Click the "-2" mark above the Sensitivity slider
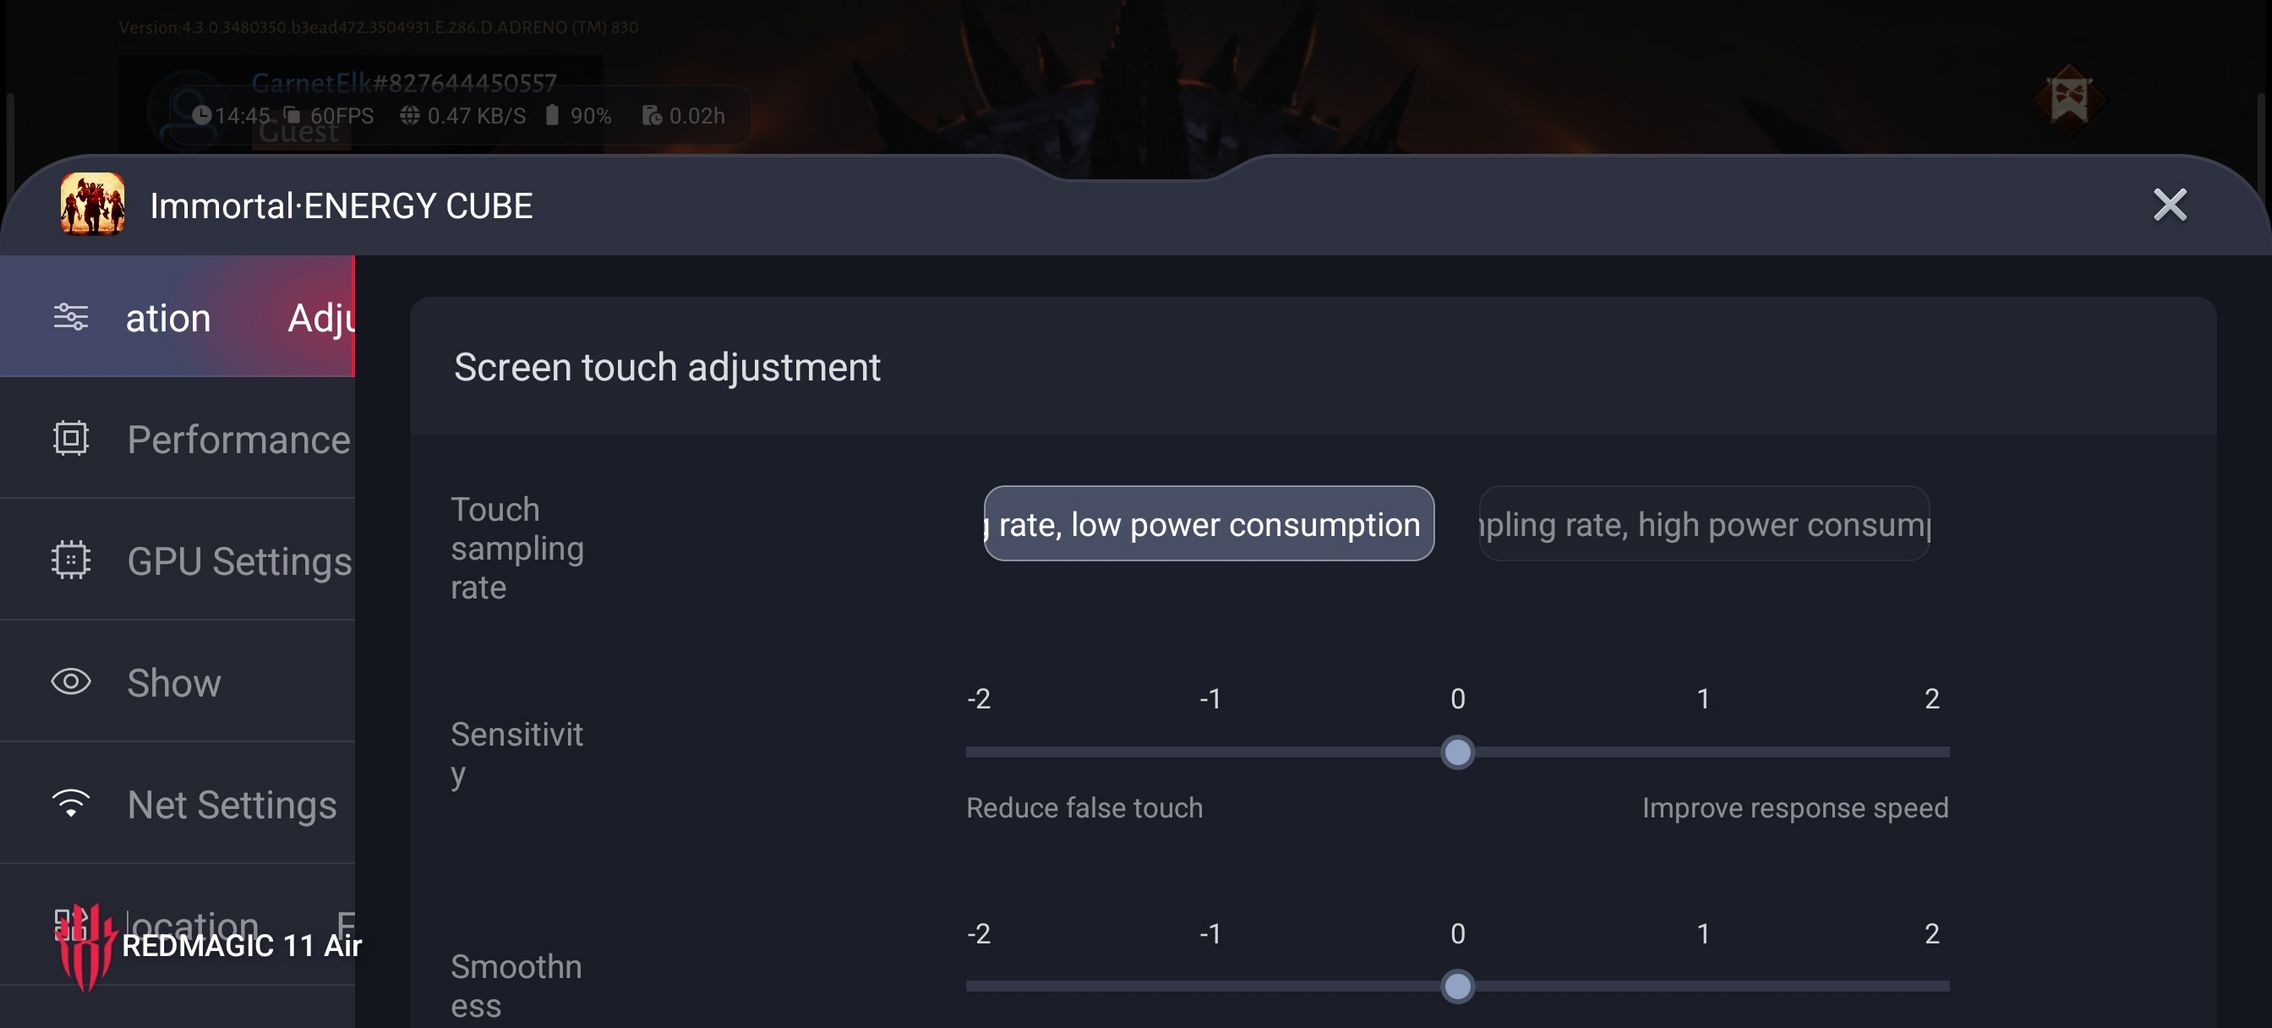This screenshot has width=2272, height=1028. coord(979,699)
